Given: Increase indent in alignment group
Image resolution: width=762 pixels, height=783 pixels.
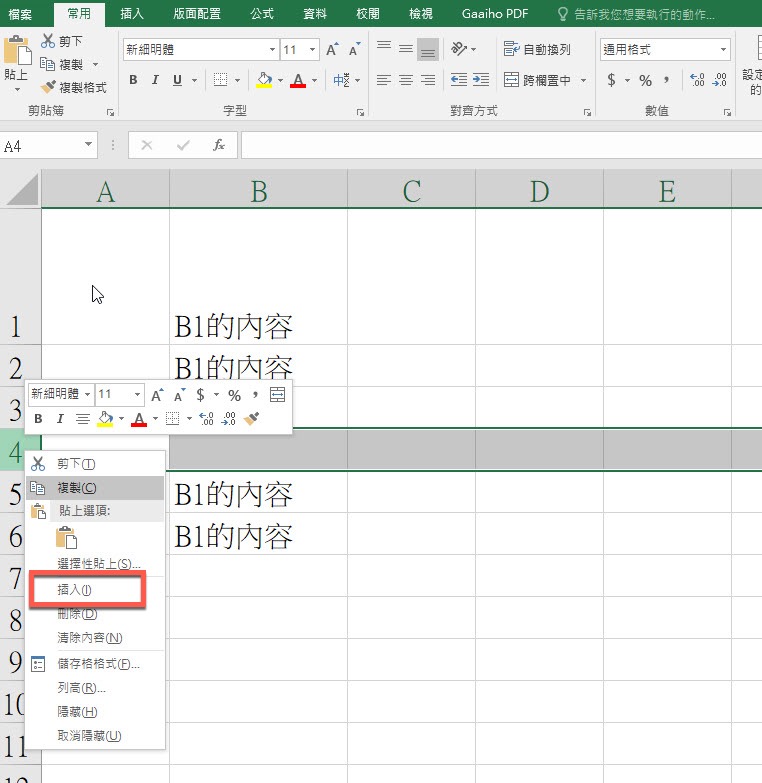Looking at the screenshot, I should pos(480,80).
